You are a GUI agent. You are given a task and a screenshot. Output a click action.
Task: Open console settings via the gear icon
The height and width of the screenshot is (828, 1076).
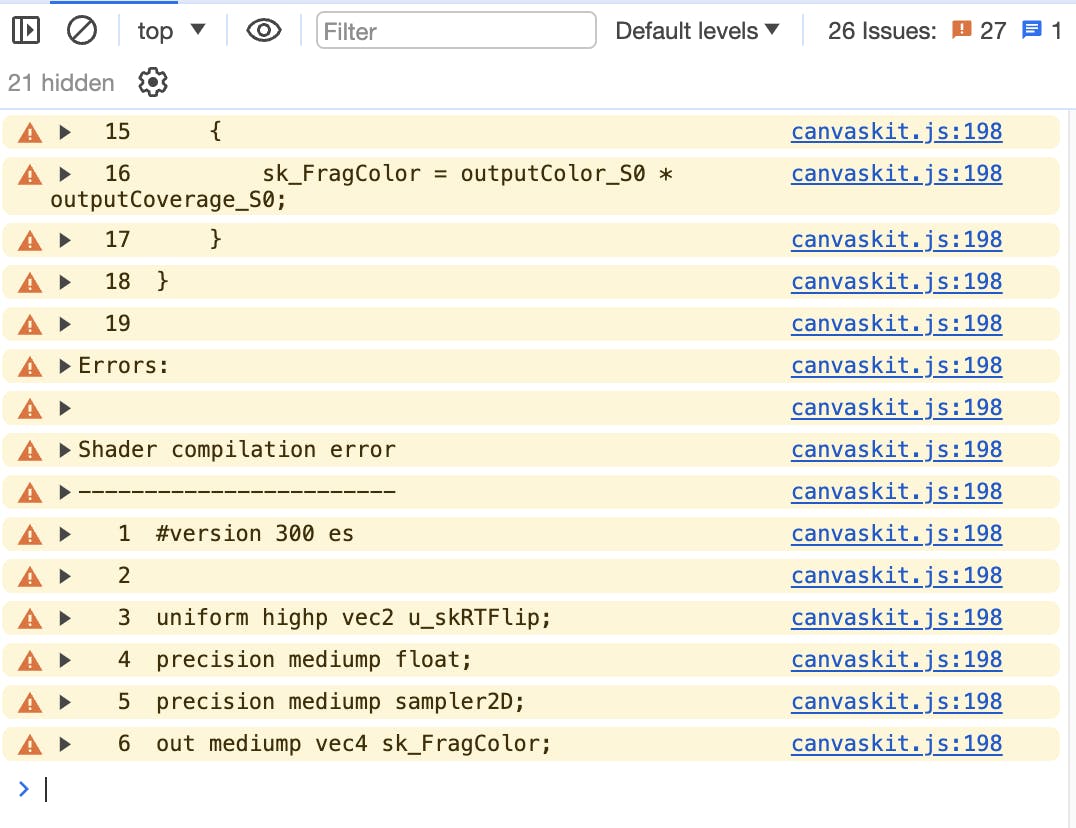152,82
